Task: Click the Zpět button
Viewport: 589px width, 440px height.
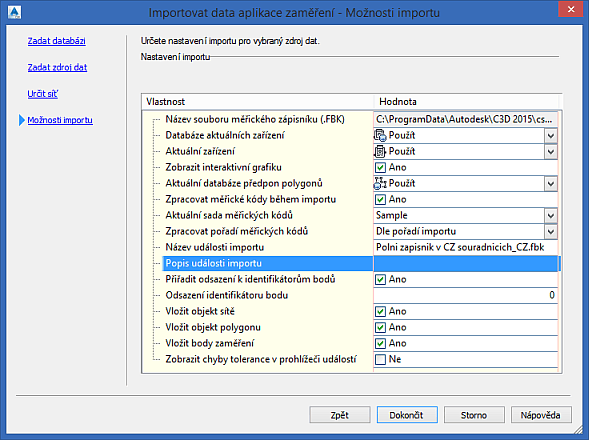Action: point(340,415)
